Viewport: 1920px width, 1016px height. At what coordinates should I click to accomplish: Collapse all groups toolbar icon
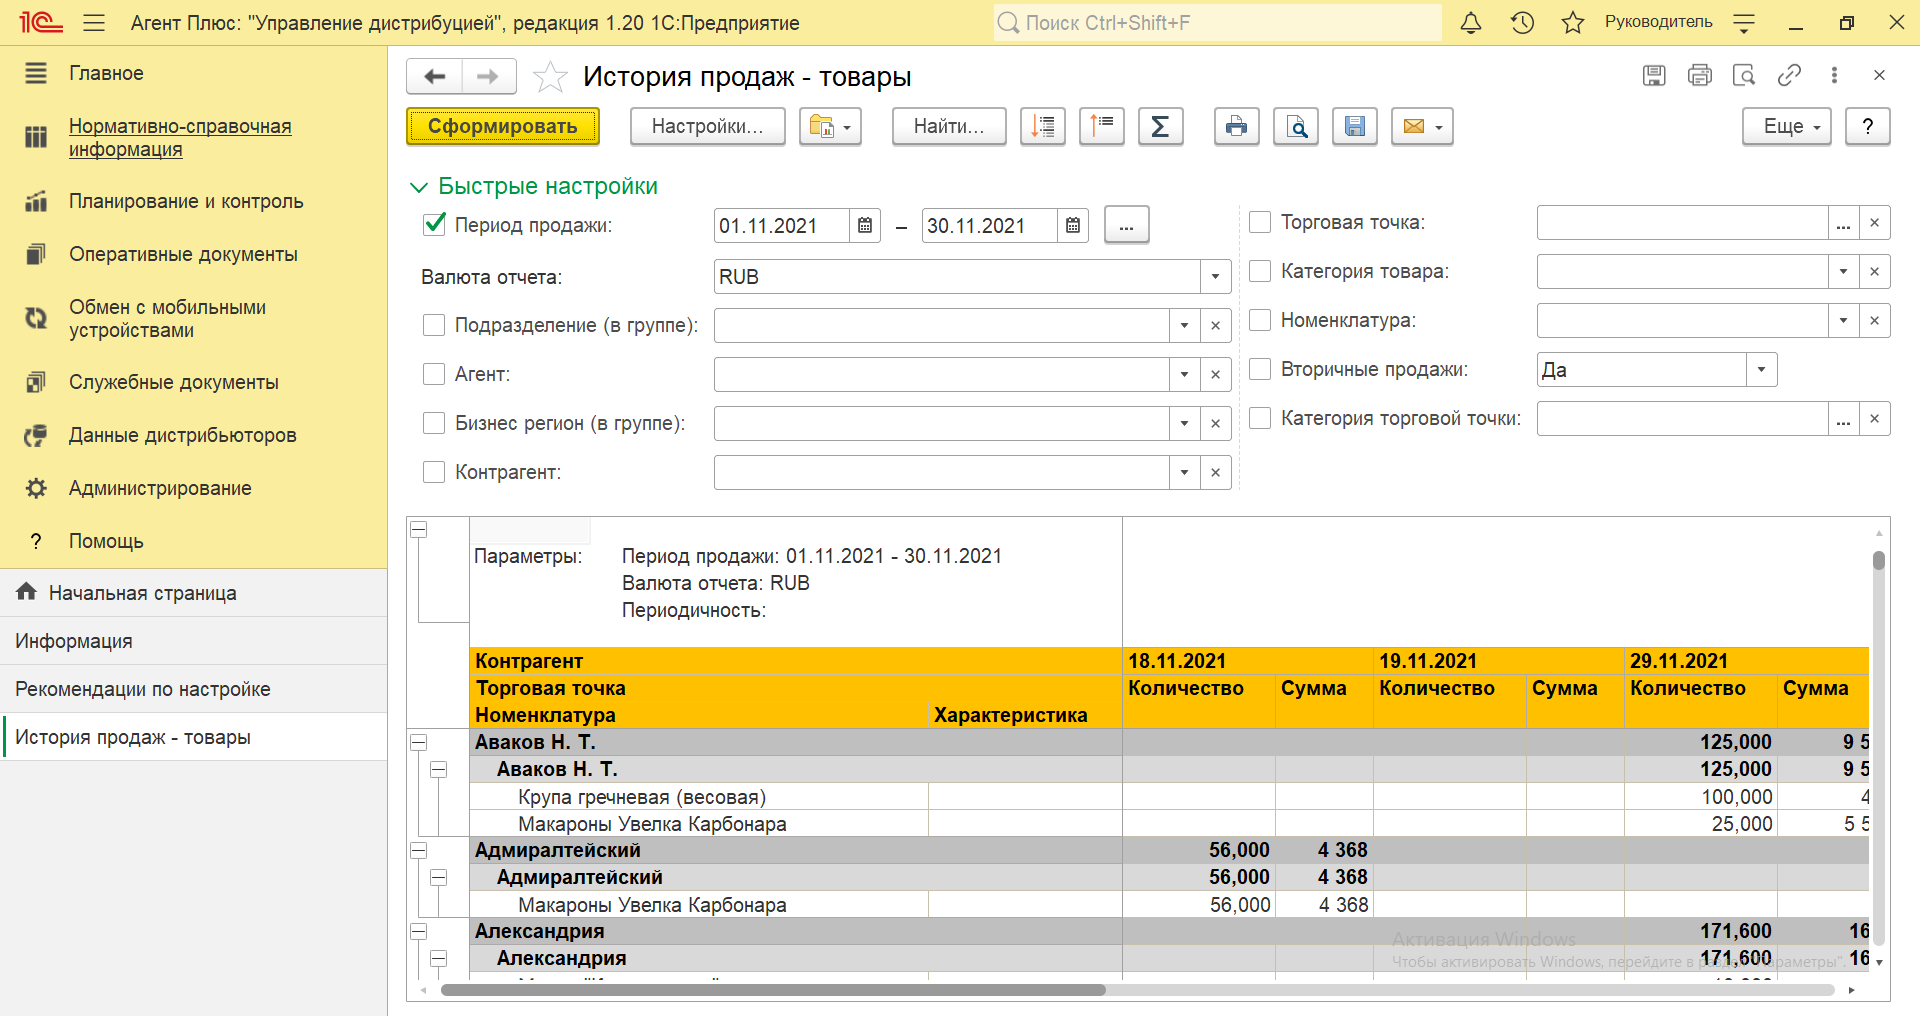point(1043,127)
